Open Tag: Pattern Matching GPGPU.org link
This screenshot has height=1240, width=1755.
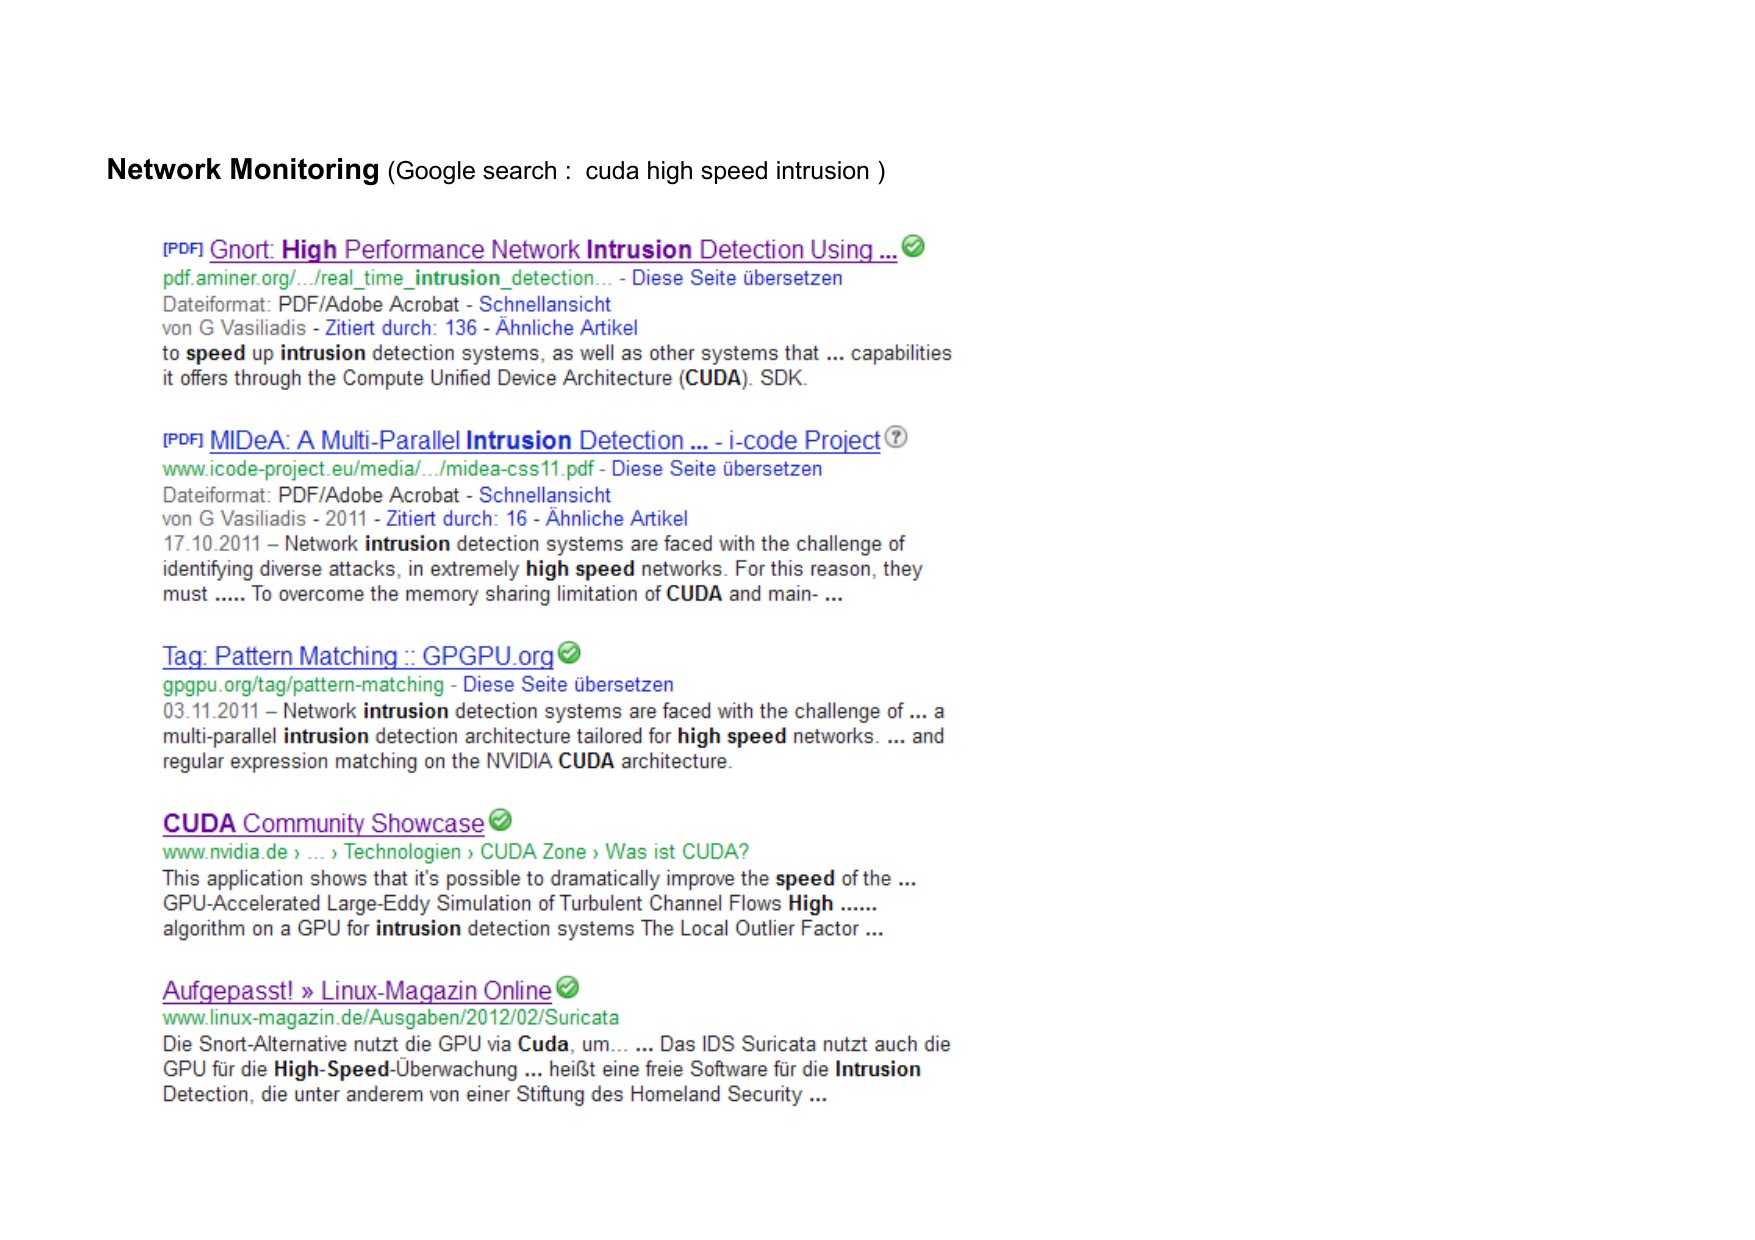click(358, 657)
